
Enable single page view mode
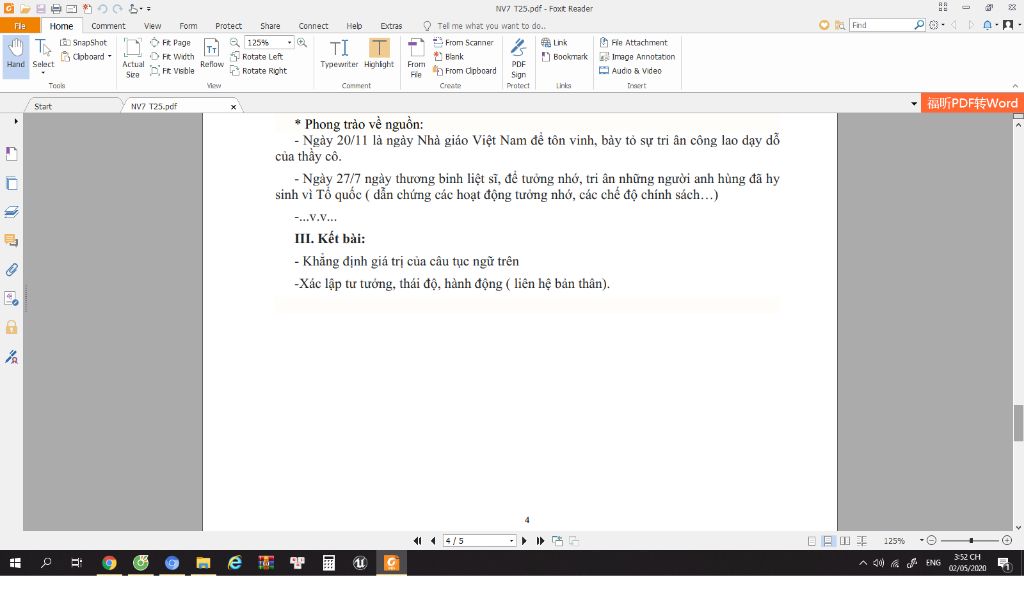812,541
